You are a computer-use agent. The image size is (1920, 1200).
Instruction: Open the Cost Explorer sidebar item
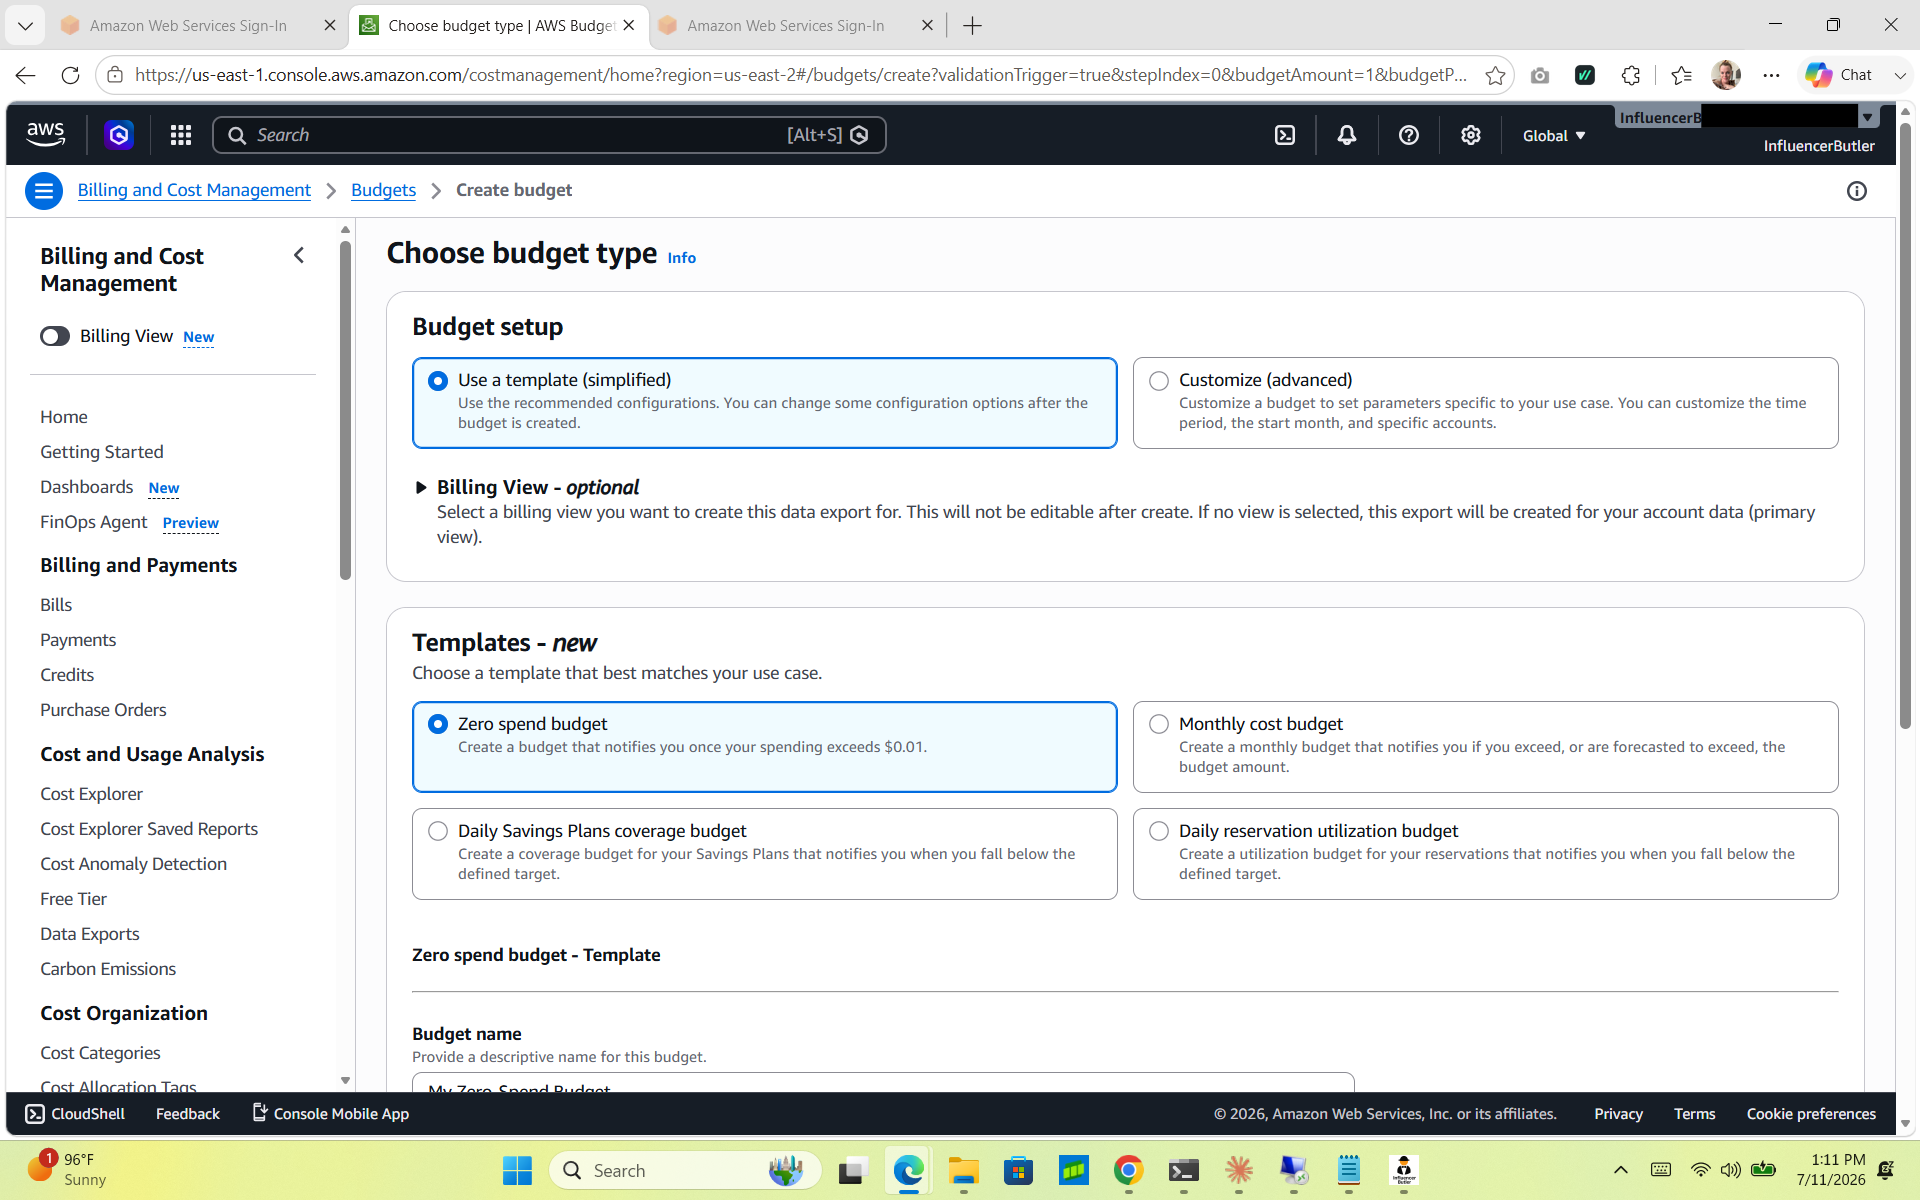[91, 794]
